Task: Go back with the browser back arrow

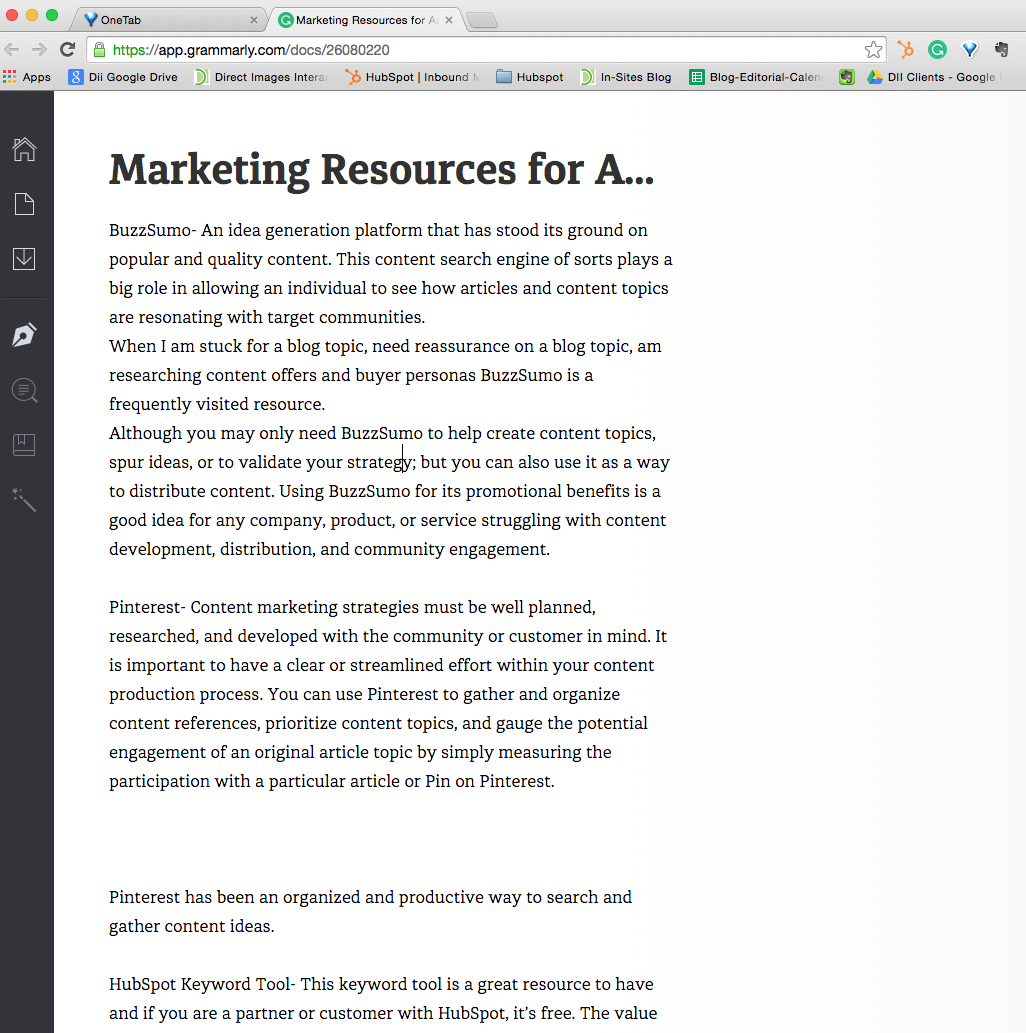Action: (x=12, y=49)
